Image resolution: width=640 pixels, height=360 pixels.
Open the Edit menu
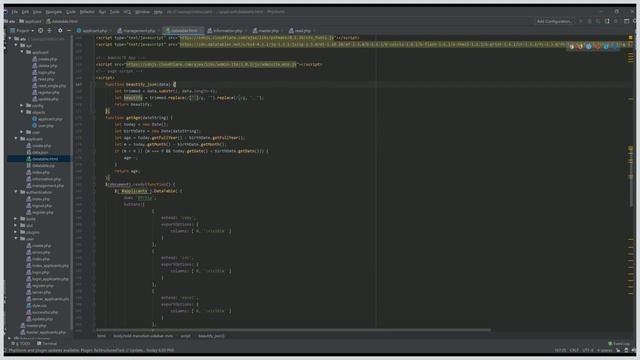click(x=25, y=12)
